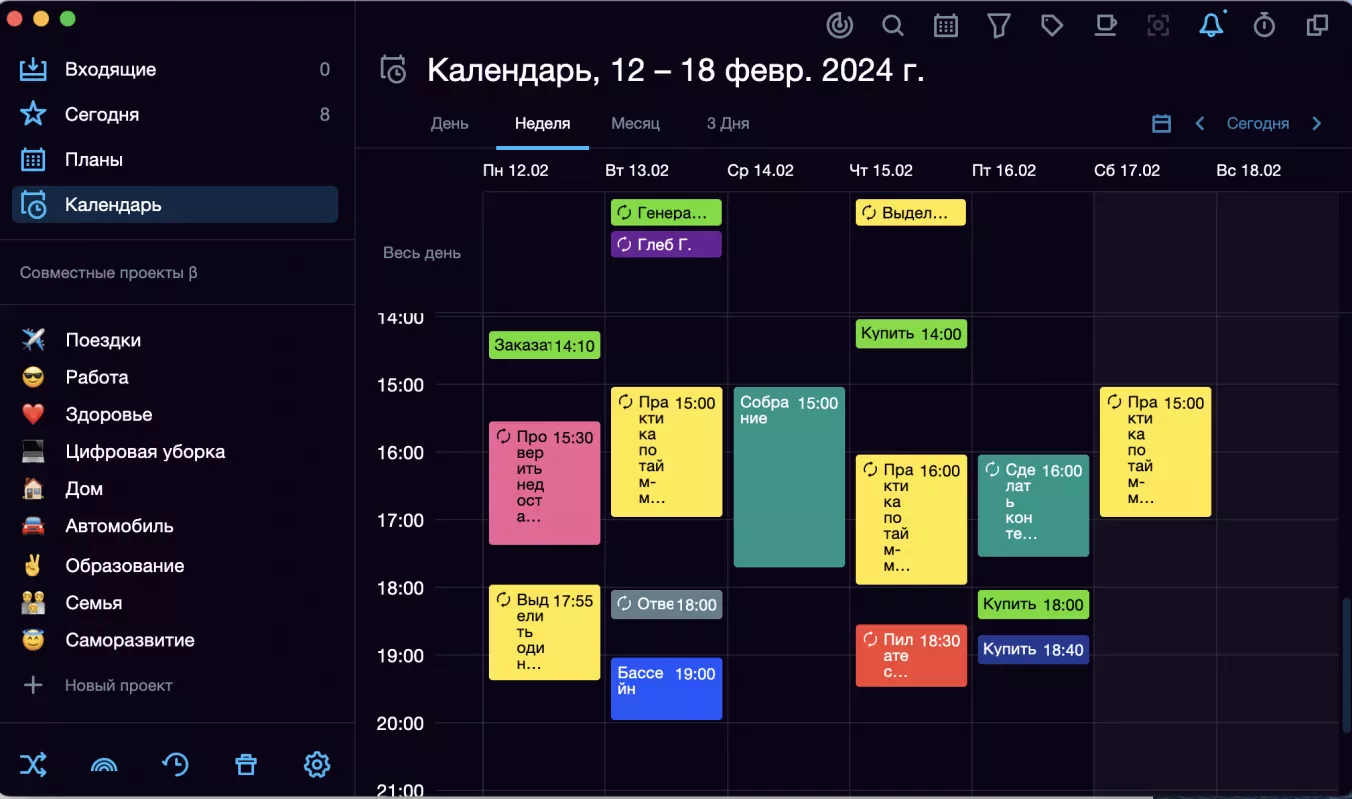Click the coffee cup icon
The image size is (1352, 799).
1105,26
